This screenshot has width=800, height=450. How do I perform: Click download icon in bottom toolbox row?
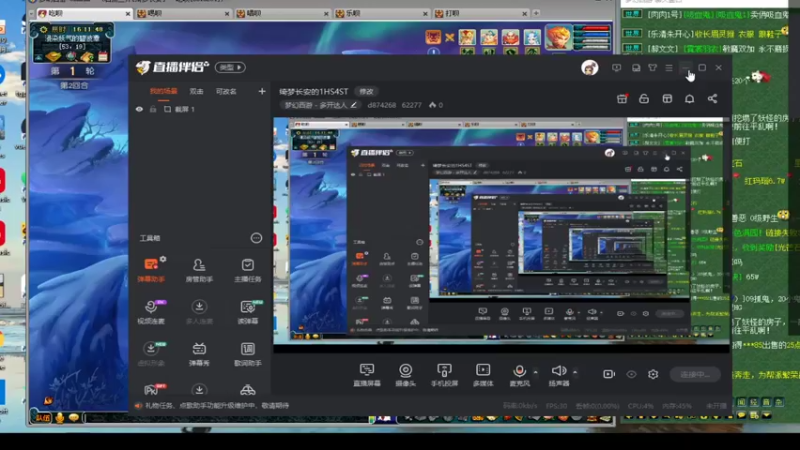click(199, 390)
